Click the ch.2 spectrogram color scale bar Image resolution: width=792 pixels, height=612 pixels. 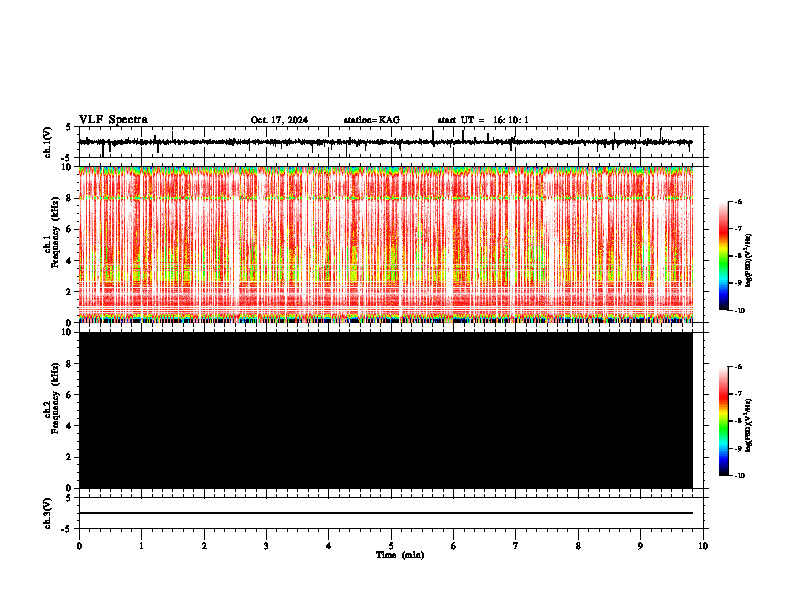coord(724,421)
